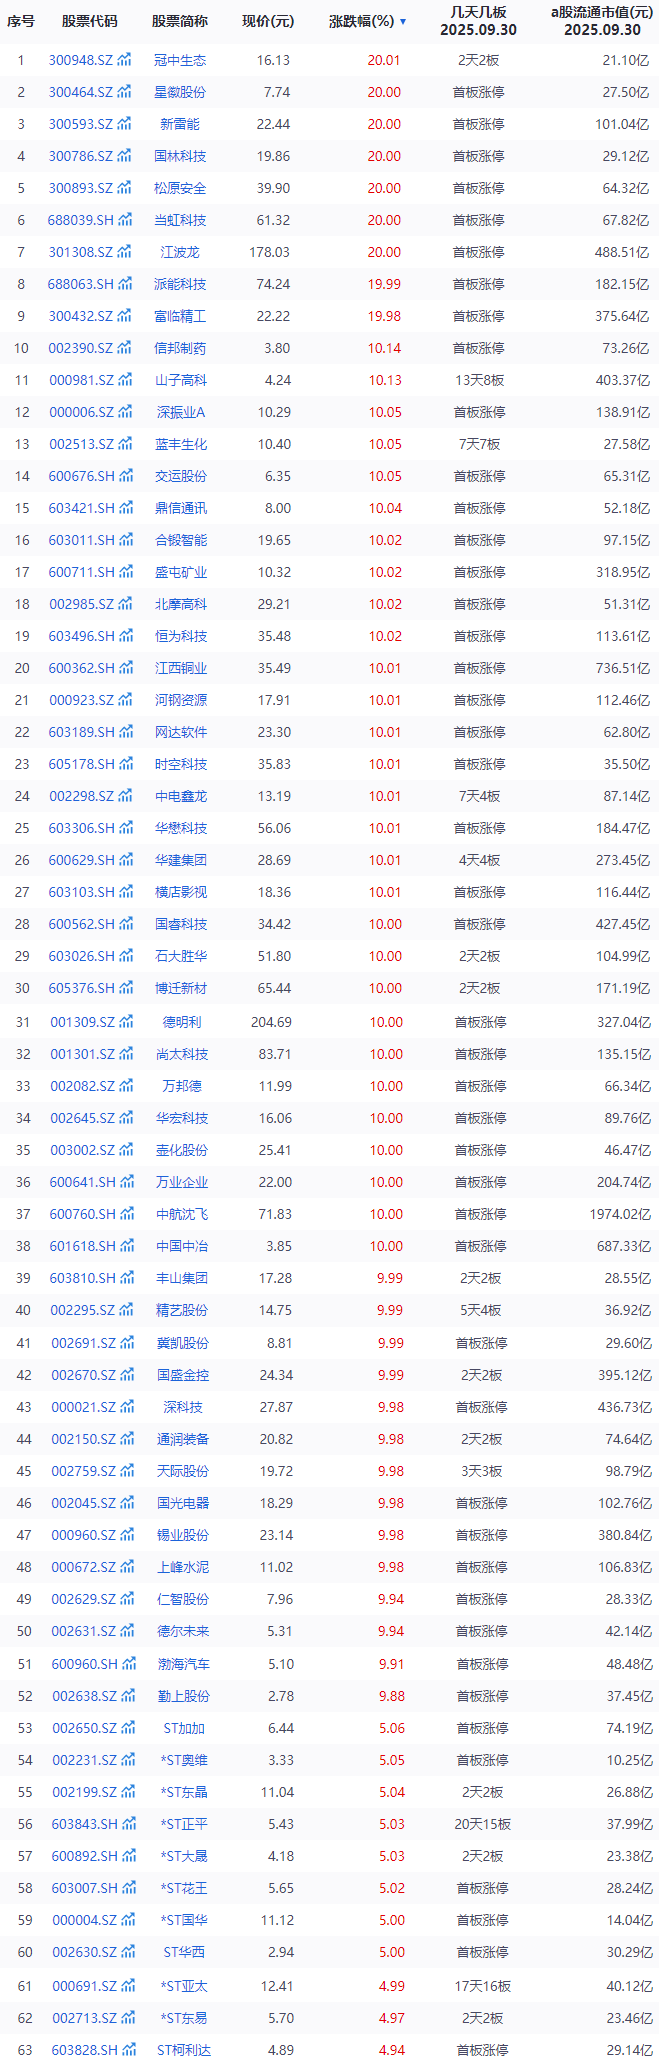Viewport: 659px width, 2070px height.
Task: Open stock name link 山子高科
Action: 181,380
